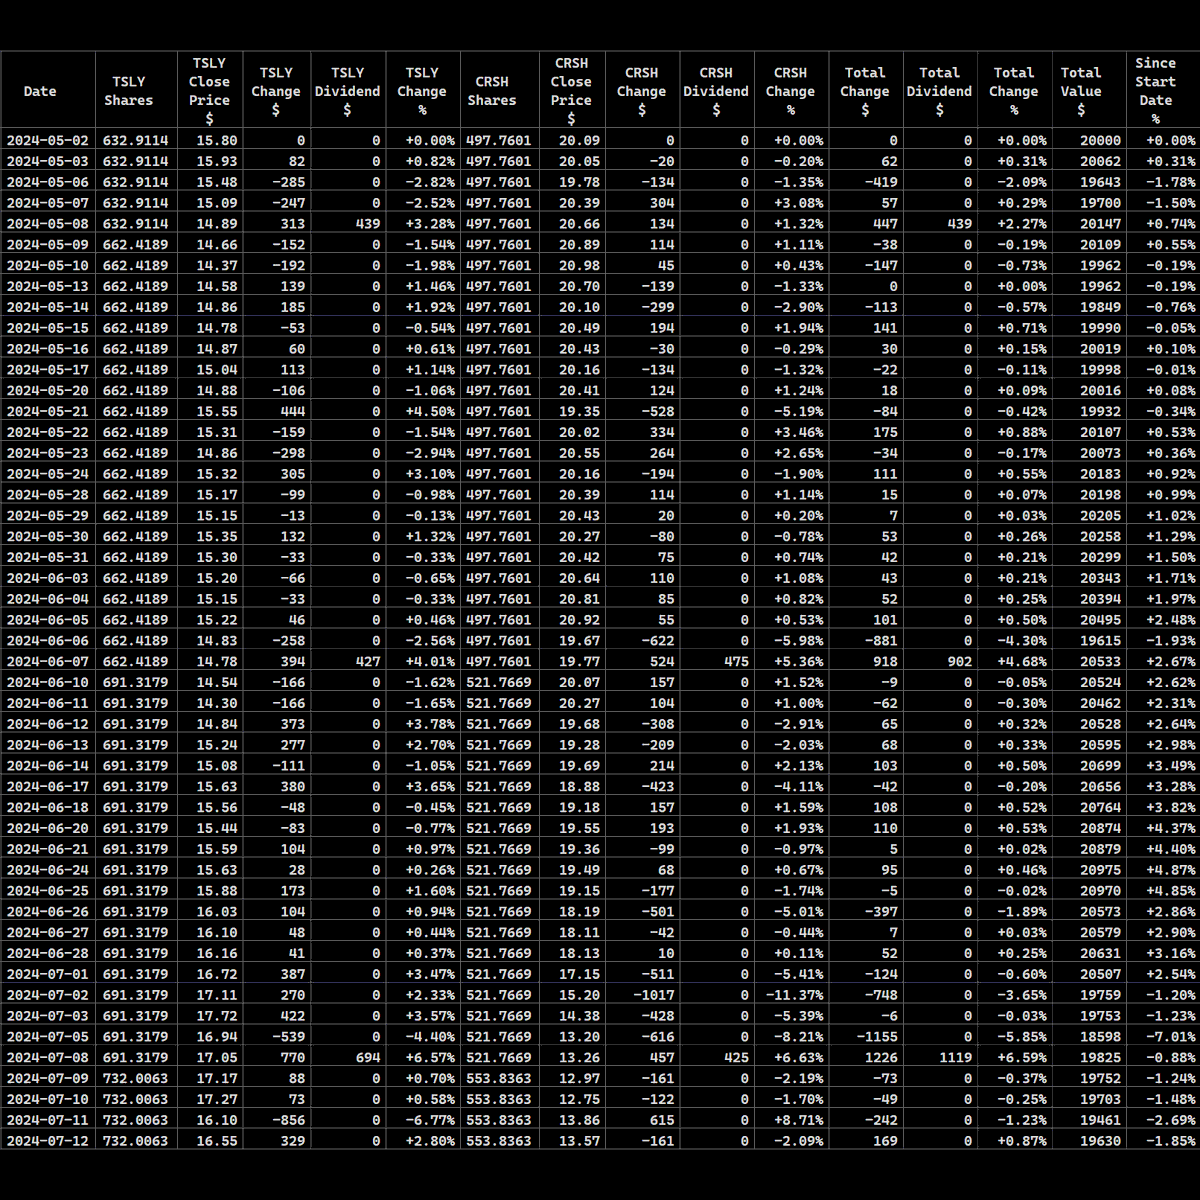The height and width of the screenshot is (1200, 1200).
Task: Click CRSH dividend value 475
Action: coord(737,662)
